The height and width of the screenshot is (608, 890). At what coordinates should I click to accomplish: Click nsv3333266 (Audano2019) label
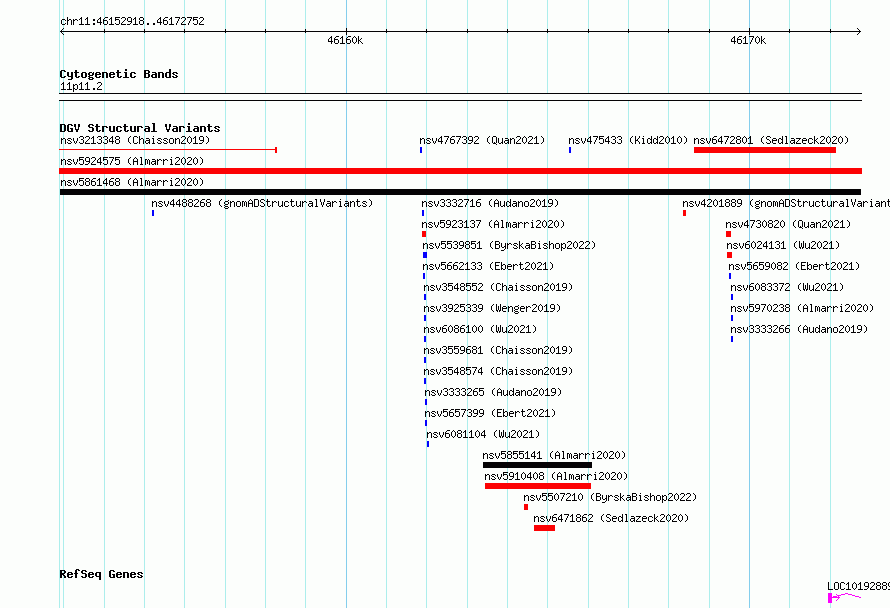799,329
